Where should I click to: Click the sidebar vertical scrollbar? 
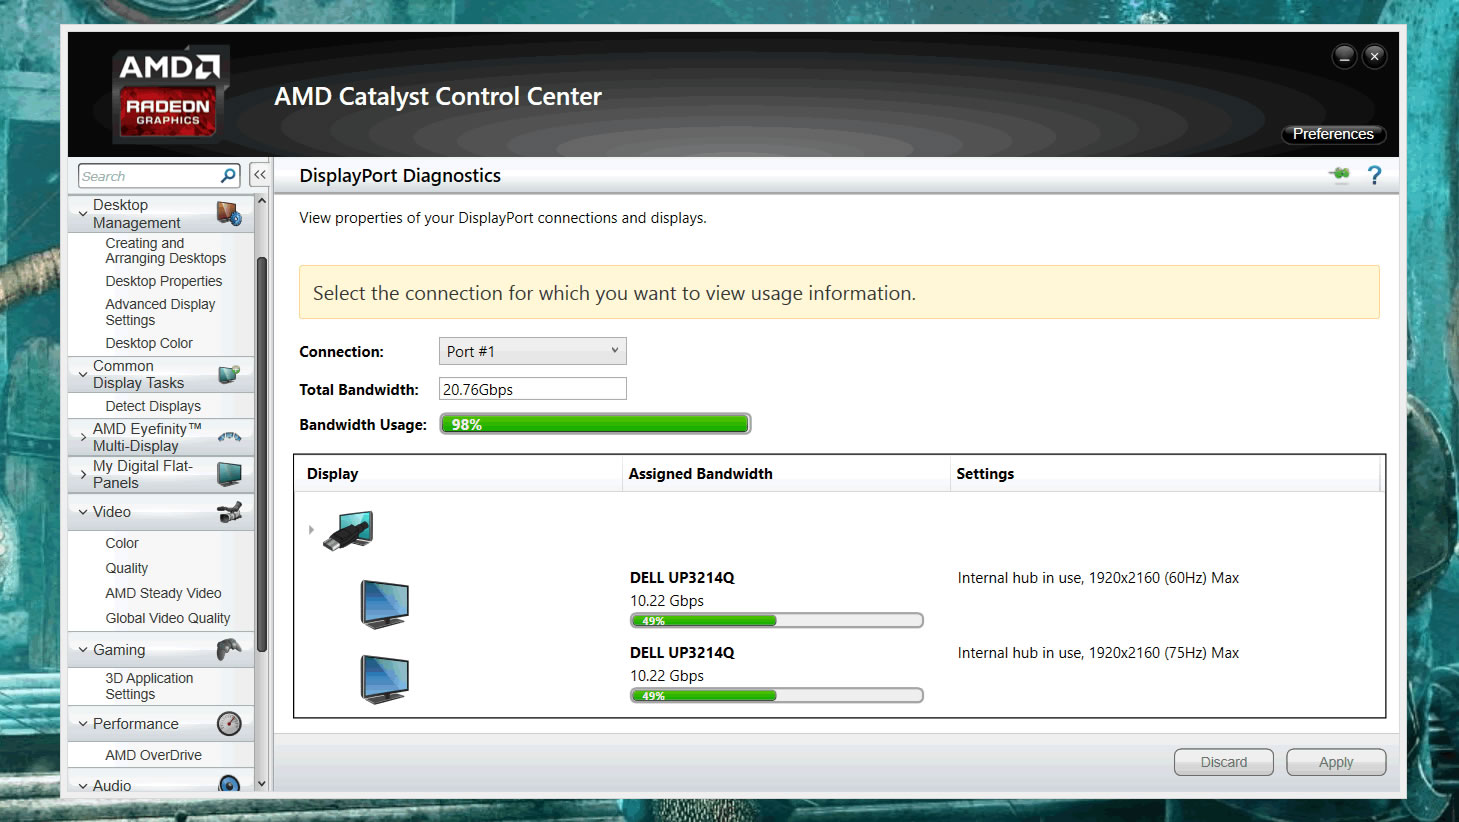click(262, 455)
